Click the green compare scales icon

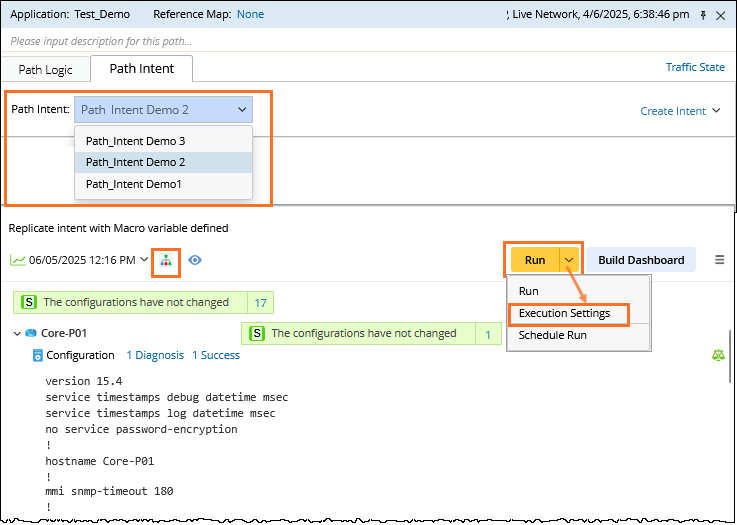click(x=718, y=355)
